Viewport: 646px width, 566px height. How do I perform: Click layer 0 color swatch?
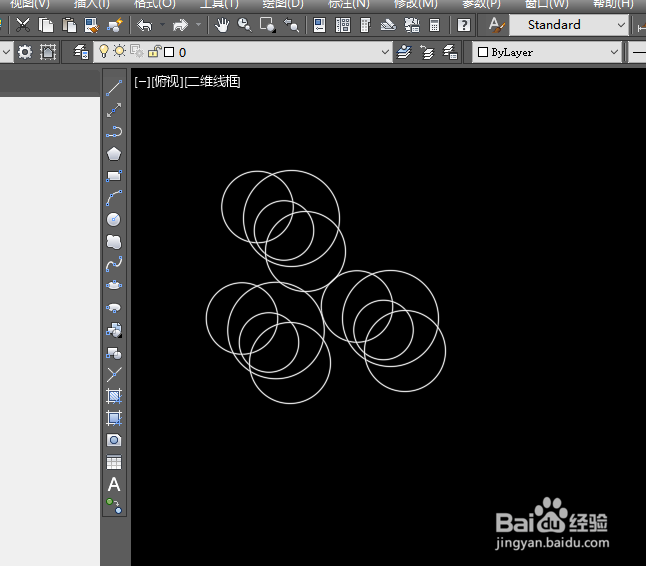click(169, 52)
